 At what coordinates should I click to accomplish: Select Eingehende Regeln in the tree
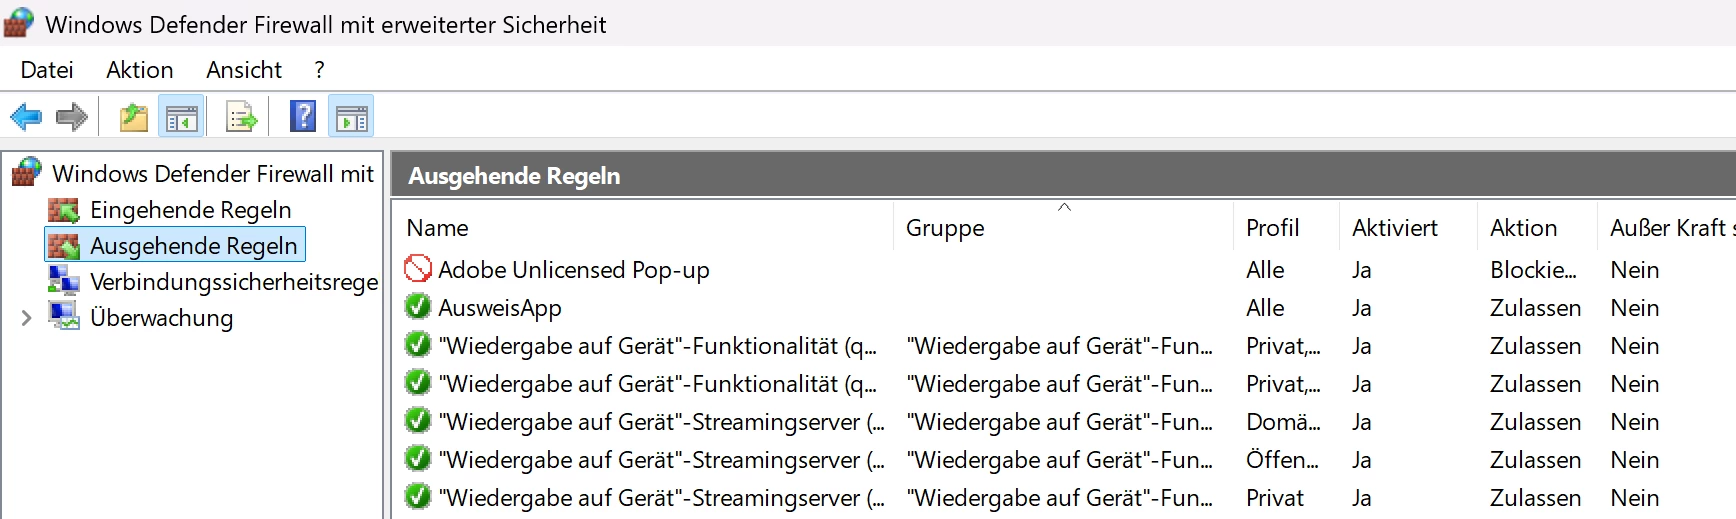[191, 210]
